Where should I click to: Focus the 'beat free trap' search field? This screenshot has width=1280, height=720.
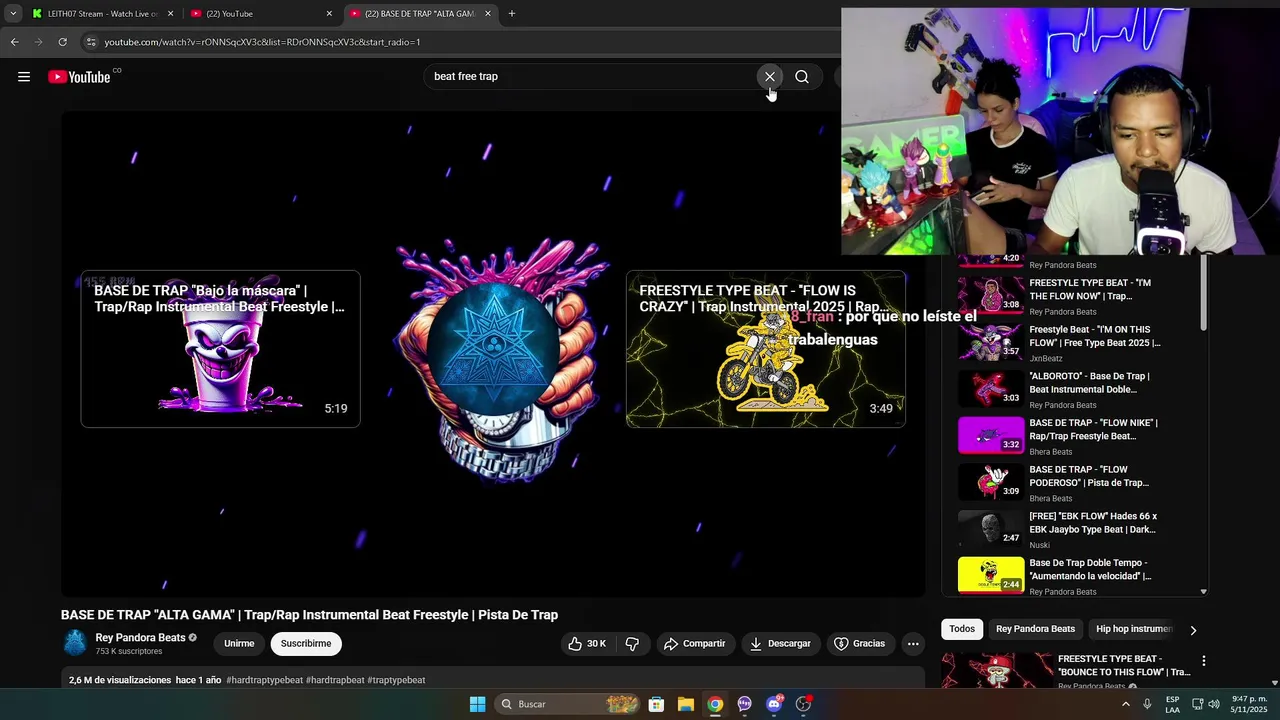590,77
